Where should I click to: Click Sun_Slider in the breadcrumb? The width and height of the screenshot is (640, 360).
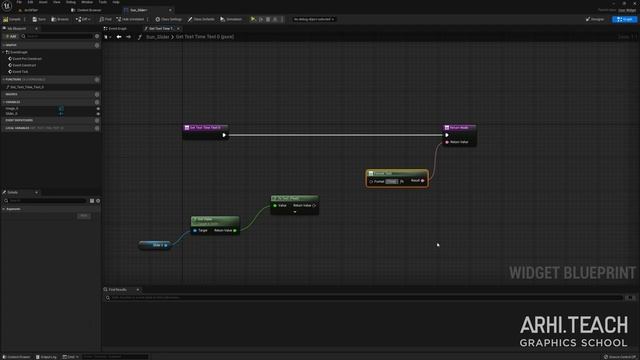click(158, 37)
